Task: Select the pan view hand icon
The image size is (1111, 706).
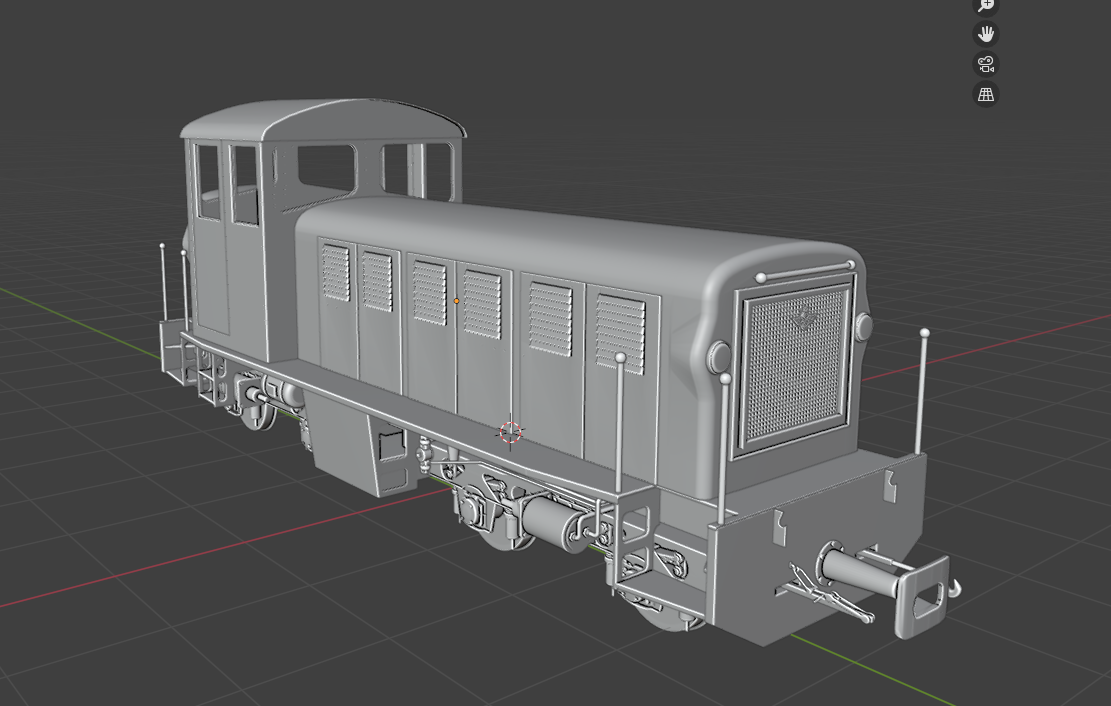Action: 986,34
